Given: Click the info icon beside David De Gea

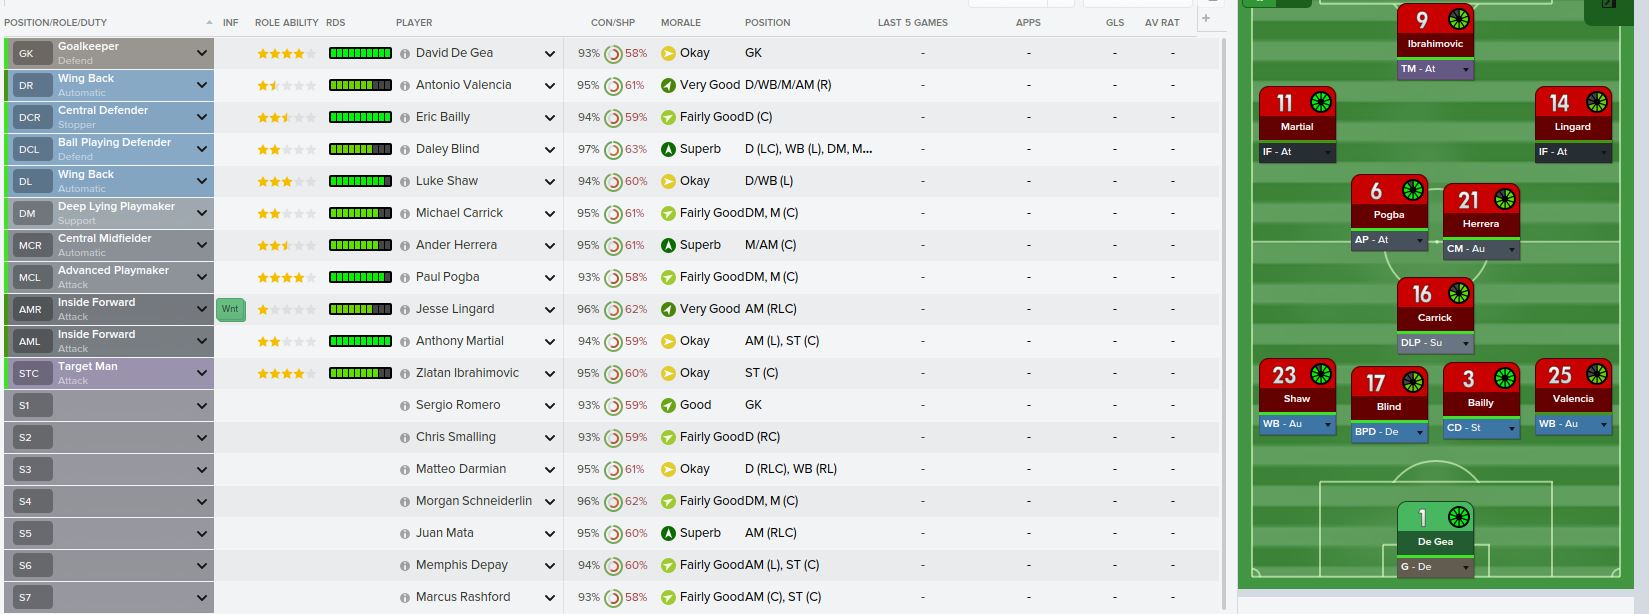Looking at the screenshot, I should 405,54.
